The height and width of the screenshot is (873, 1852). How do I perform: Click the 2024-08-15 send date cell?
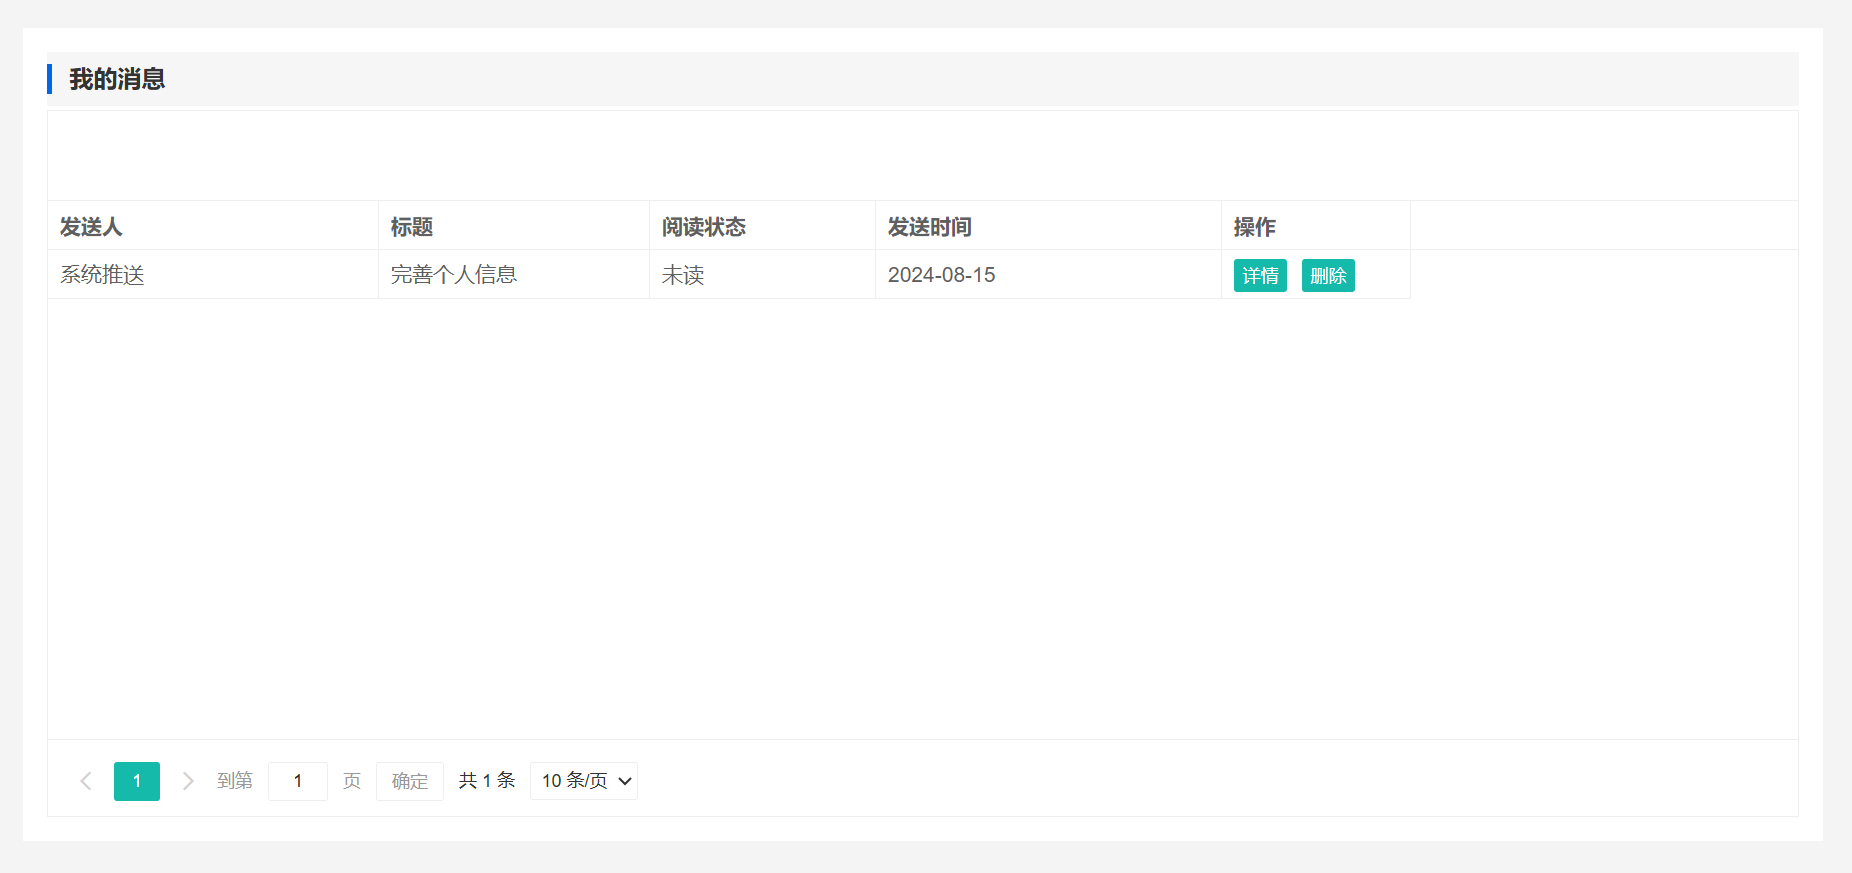tap(941, 275)
